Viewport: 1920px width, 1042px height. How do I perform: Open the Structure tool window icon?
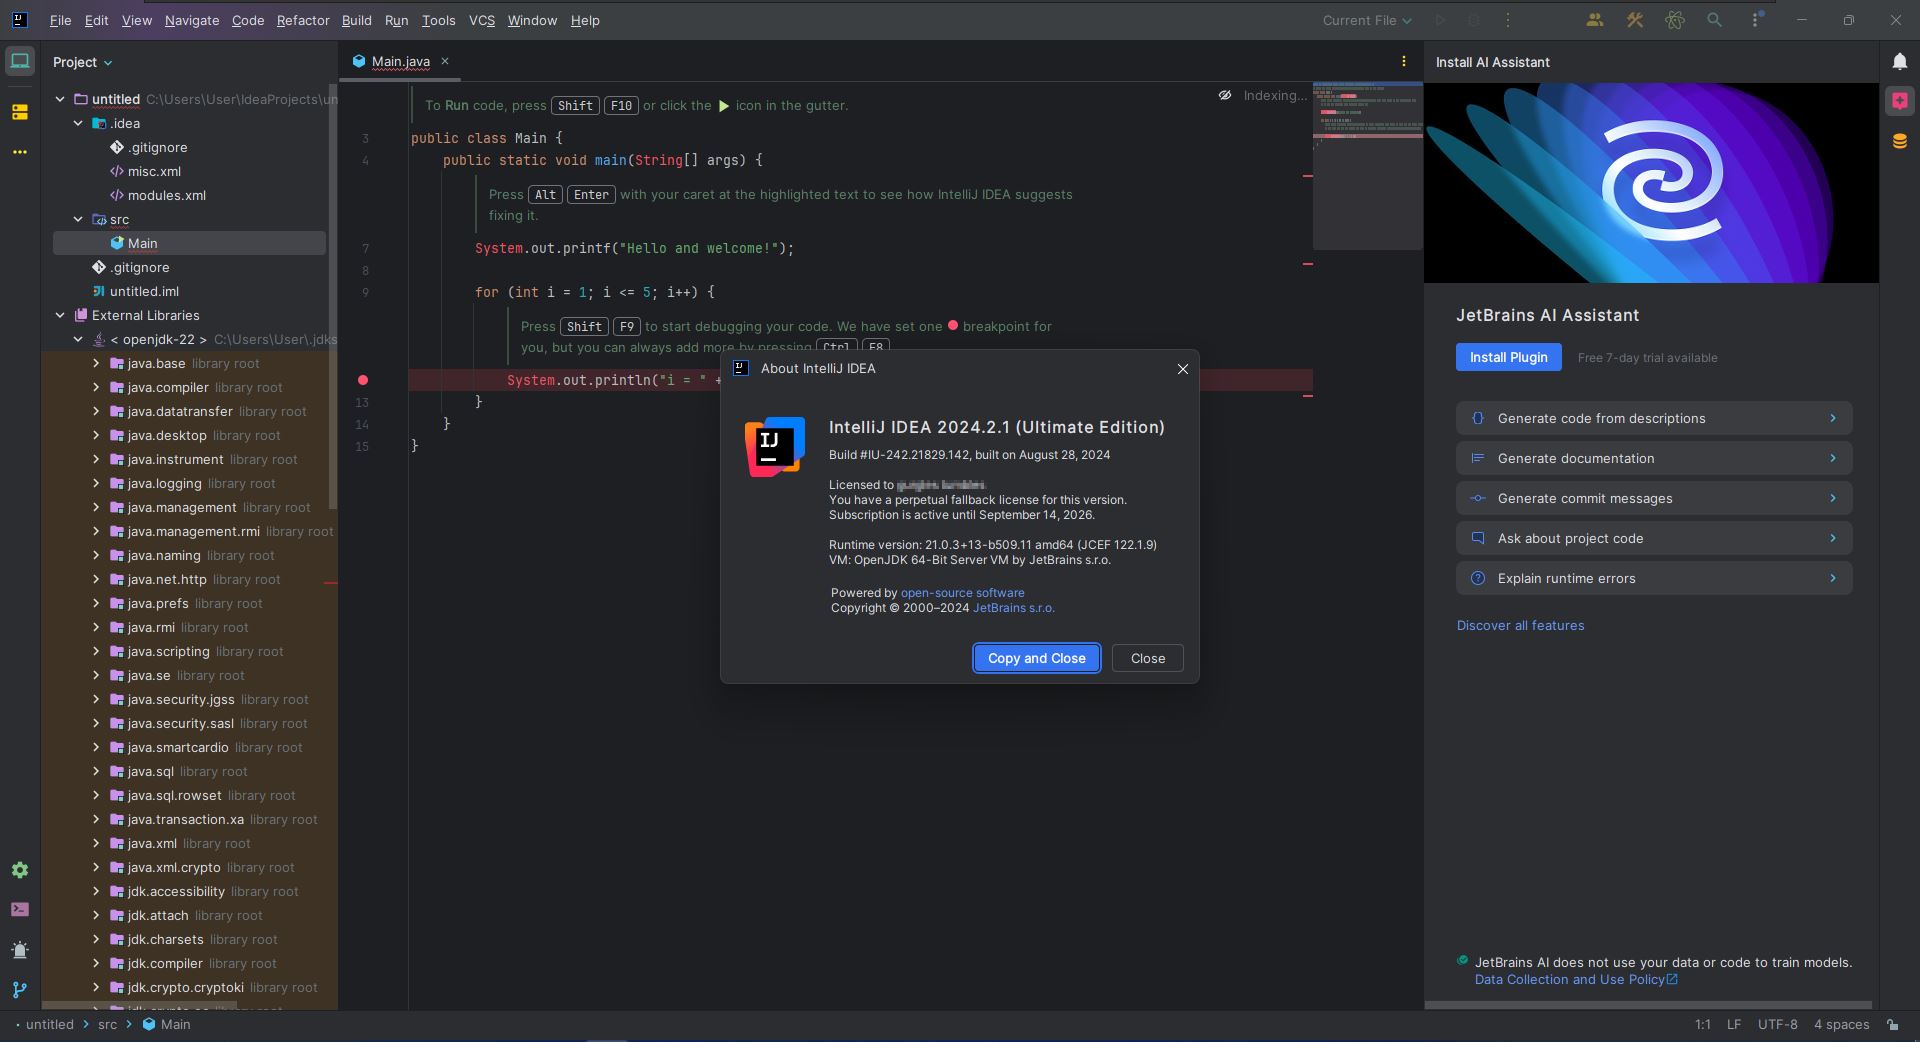(20, 112)
